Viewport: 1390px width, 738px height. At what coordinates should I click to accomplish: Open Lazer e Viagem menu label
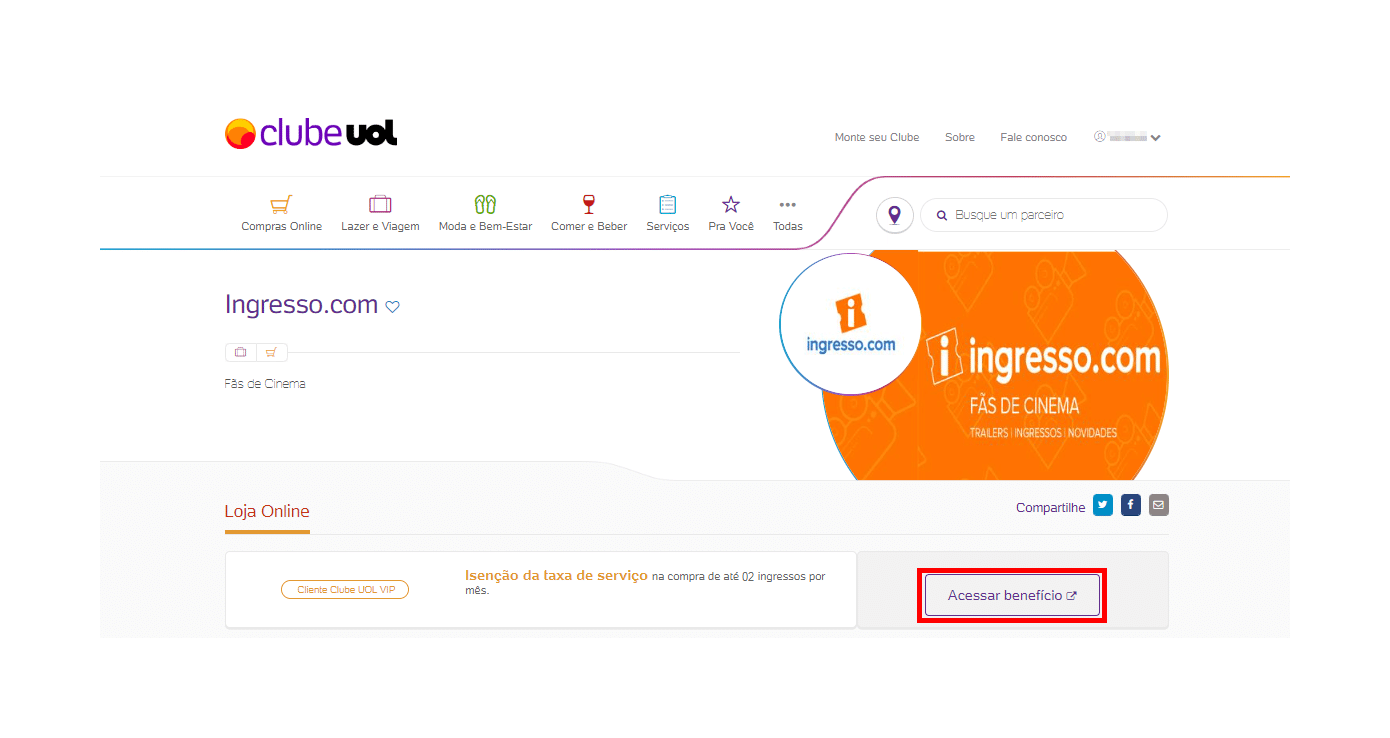point(380,227)
